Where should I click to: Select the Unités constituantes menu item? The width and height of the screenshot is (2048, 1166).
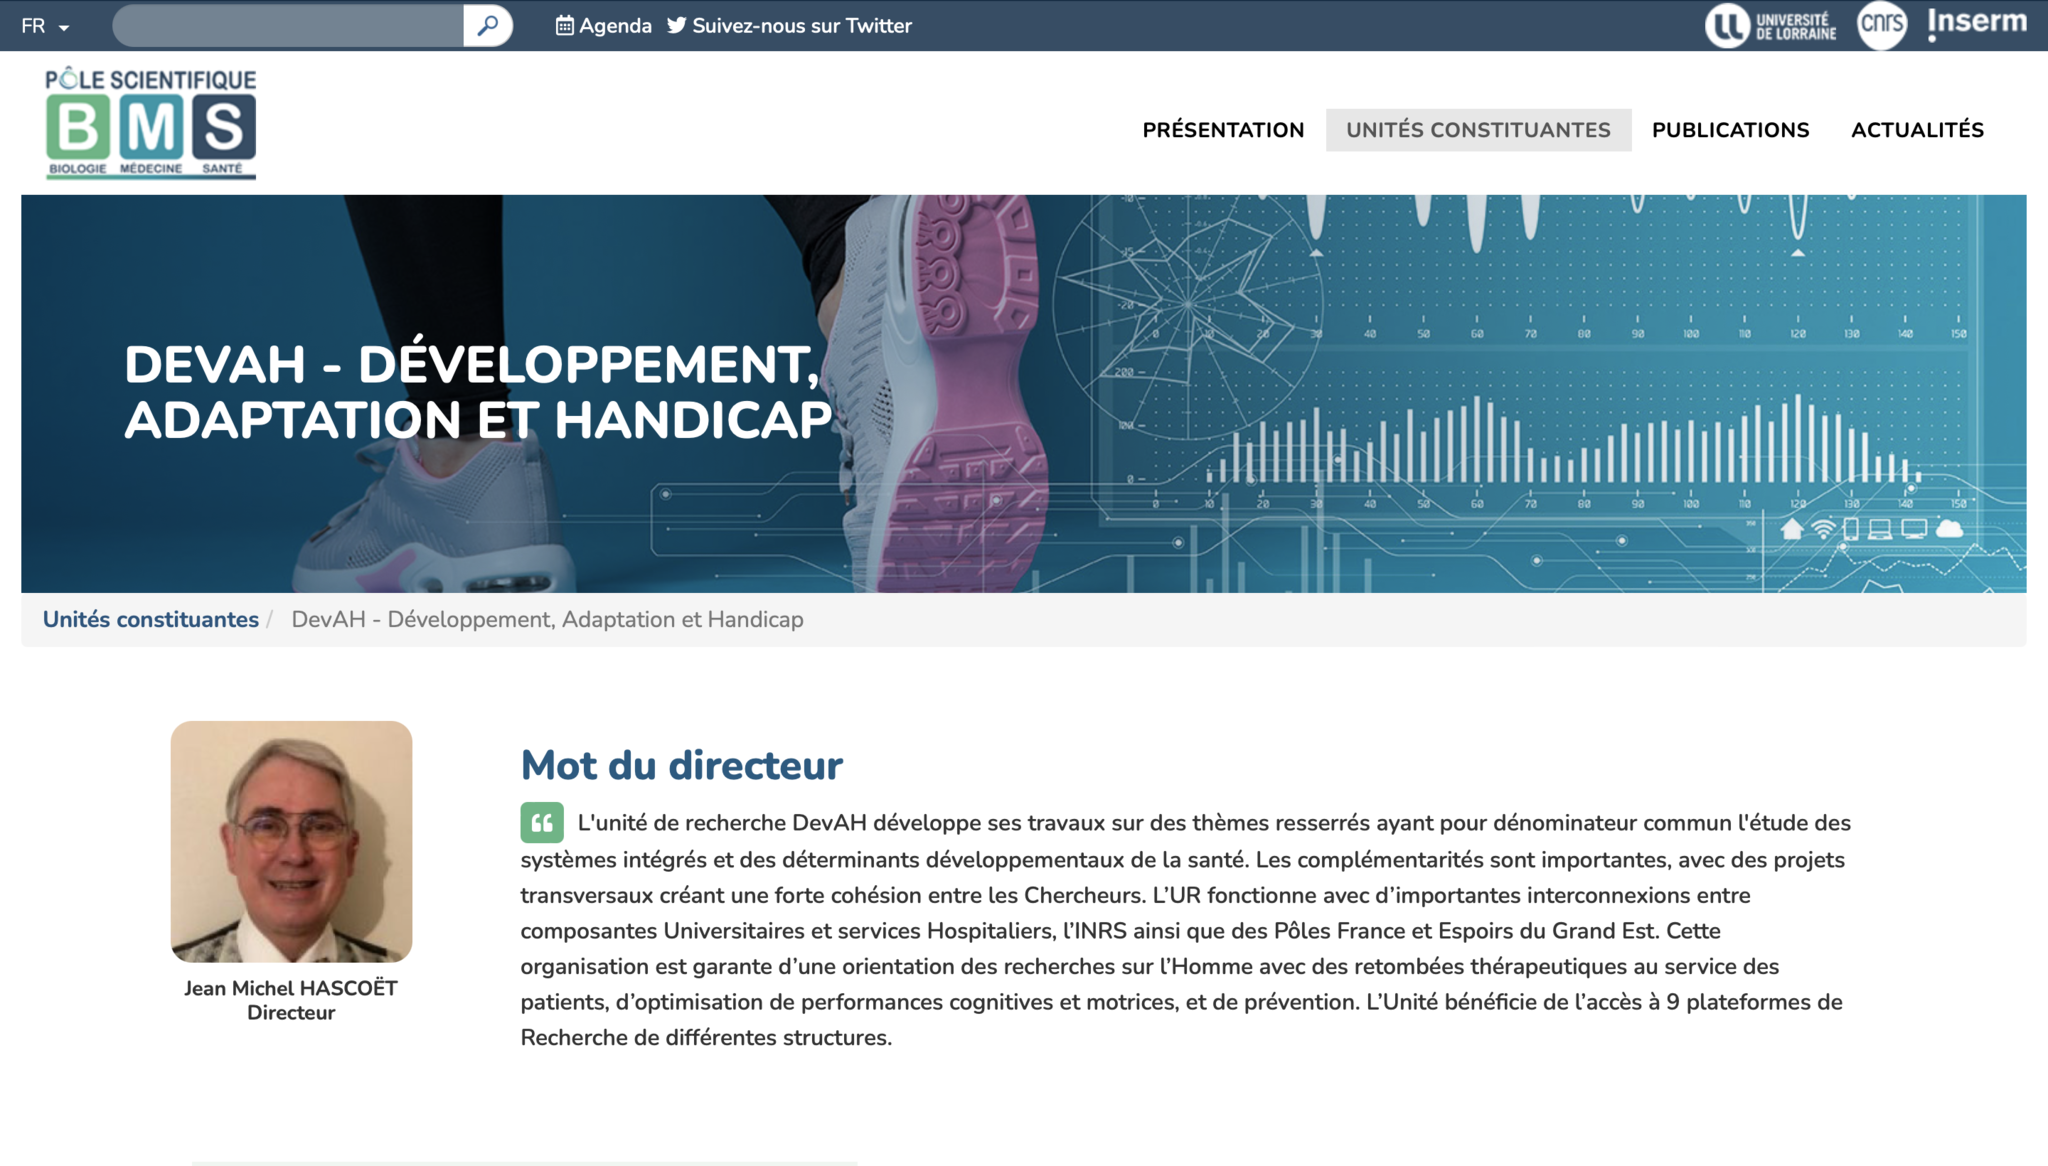[x=1478, y=130]
